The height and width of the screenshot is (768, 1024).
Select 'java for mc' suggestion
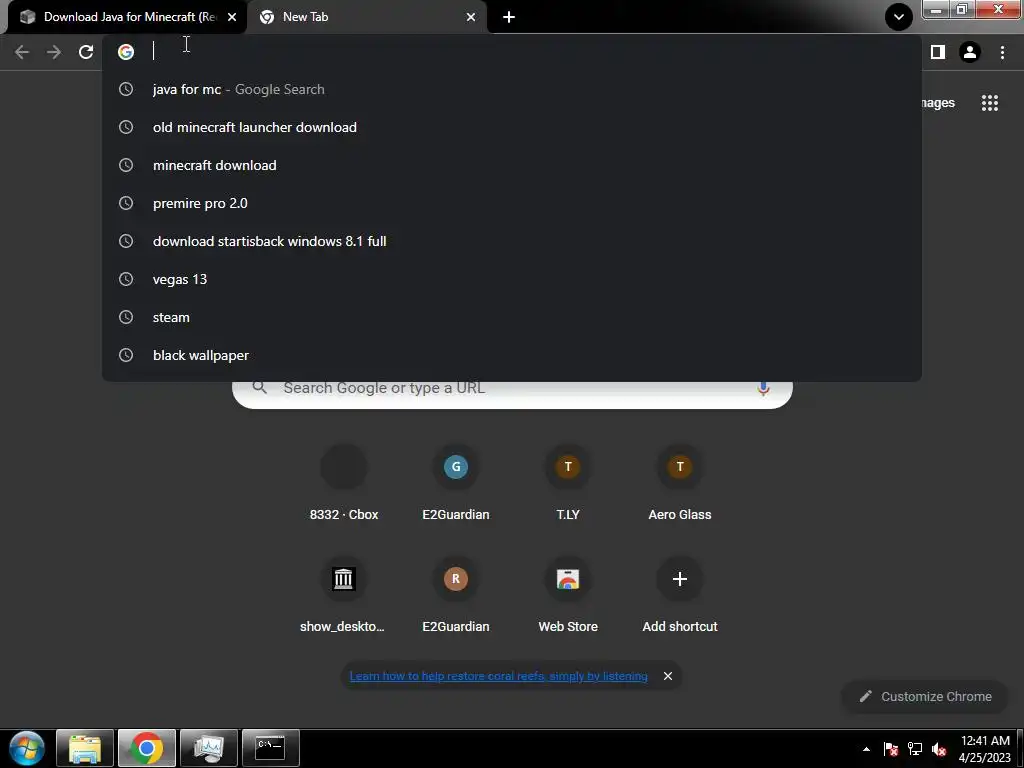pos(511,89)
